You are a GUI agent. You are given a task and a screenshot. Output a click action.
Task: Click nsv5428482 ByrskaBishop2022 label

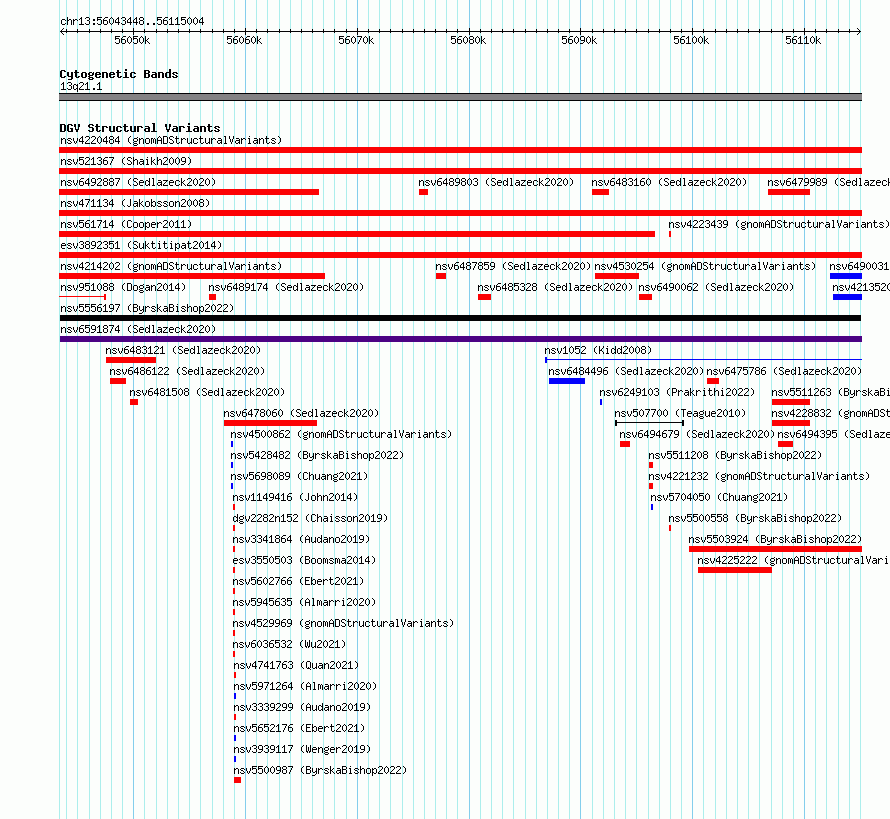pyautogui.click(x=317, y=455)
